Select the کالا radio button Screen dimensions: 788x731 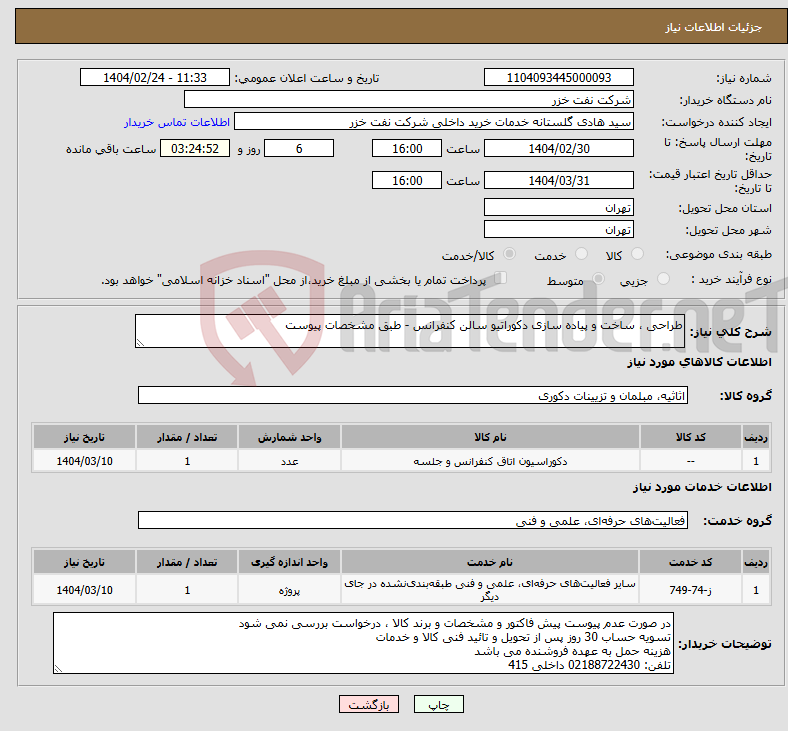[637, 254]
